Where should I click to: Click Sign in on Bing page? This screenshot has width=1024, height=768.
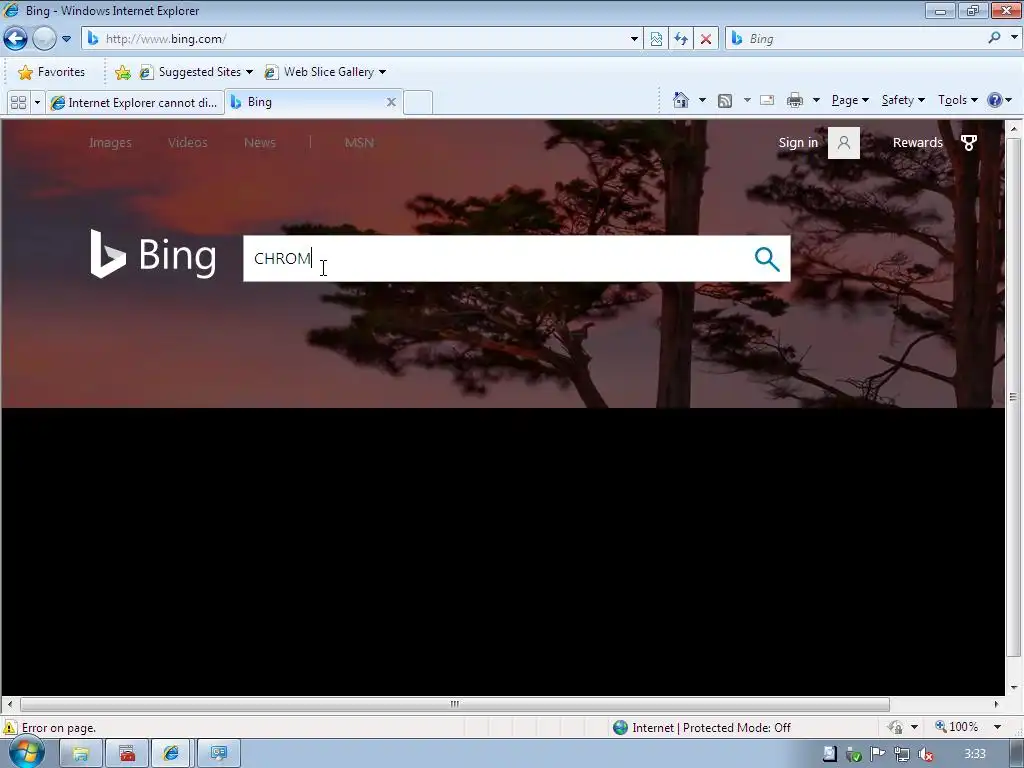[798, 142]
